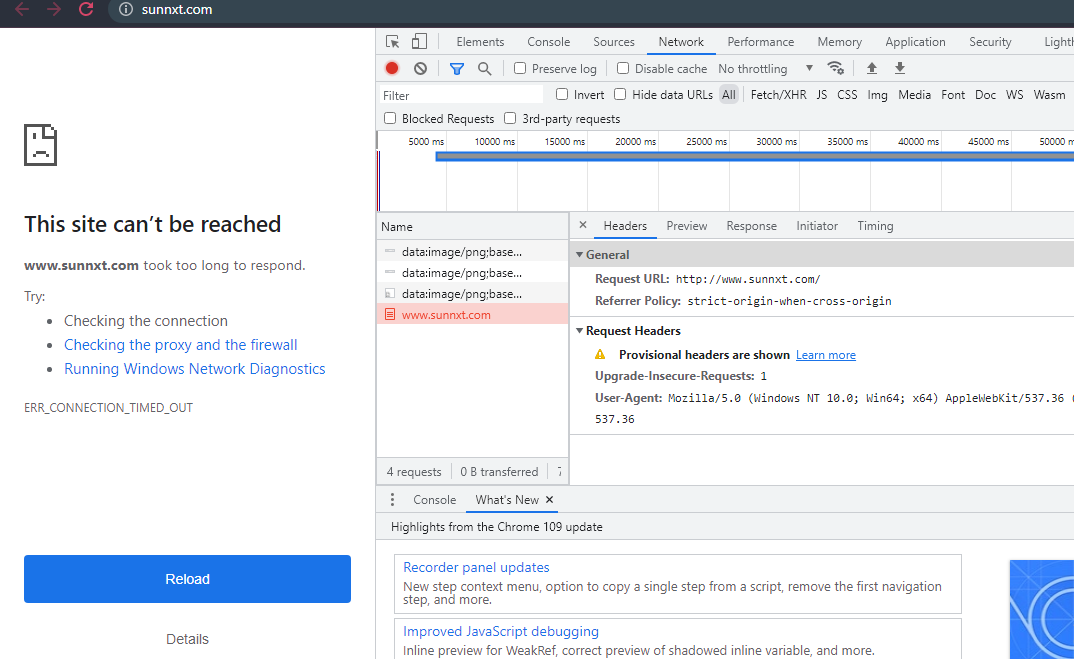The image size is (1074, 659).
Task: Import HAR file upload icon
Action: 872,68
